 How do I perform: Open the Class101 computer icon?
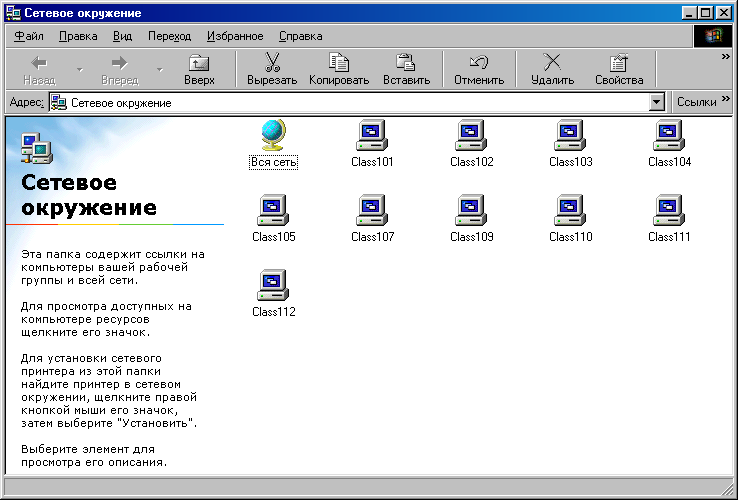(x=372, y=135)
